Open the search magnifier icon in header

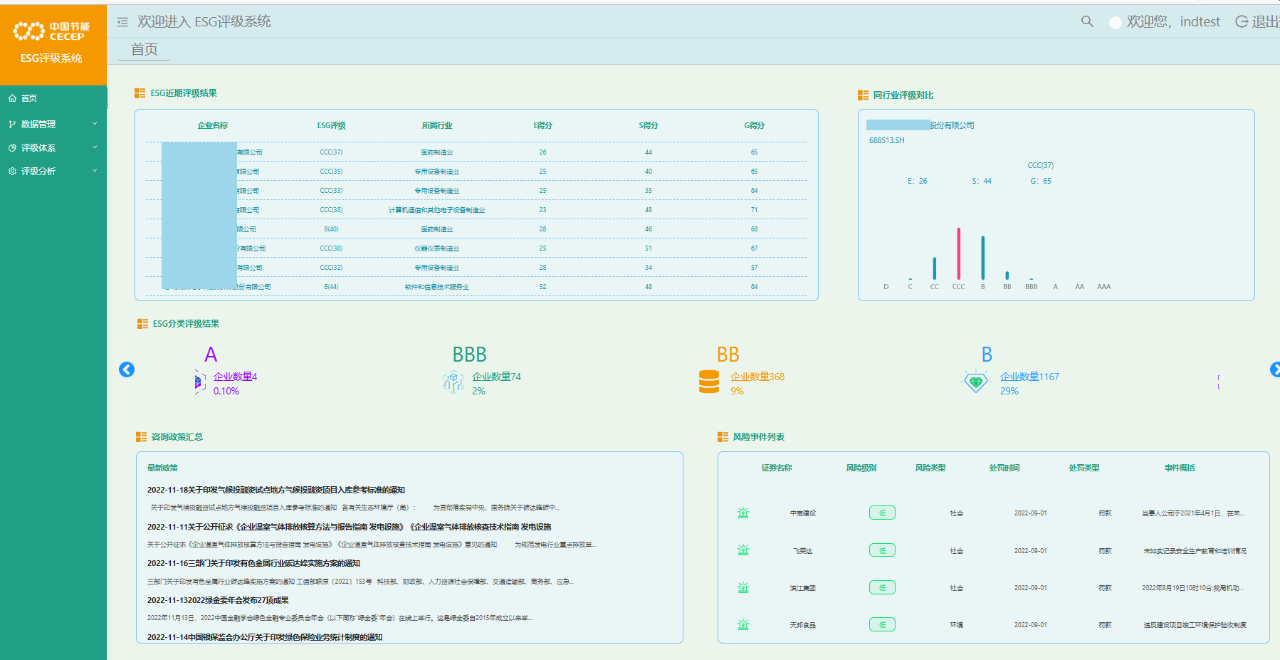(1087, 21)
